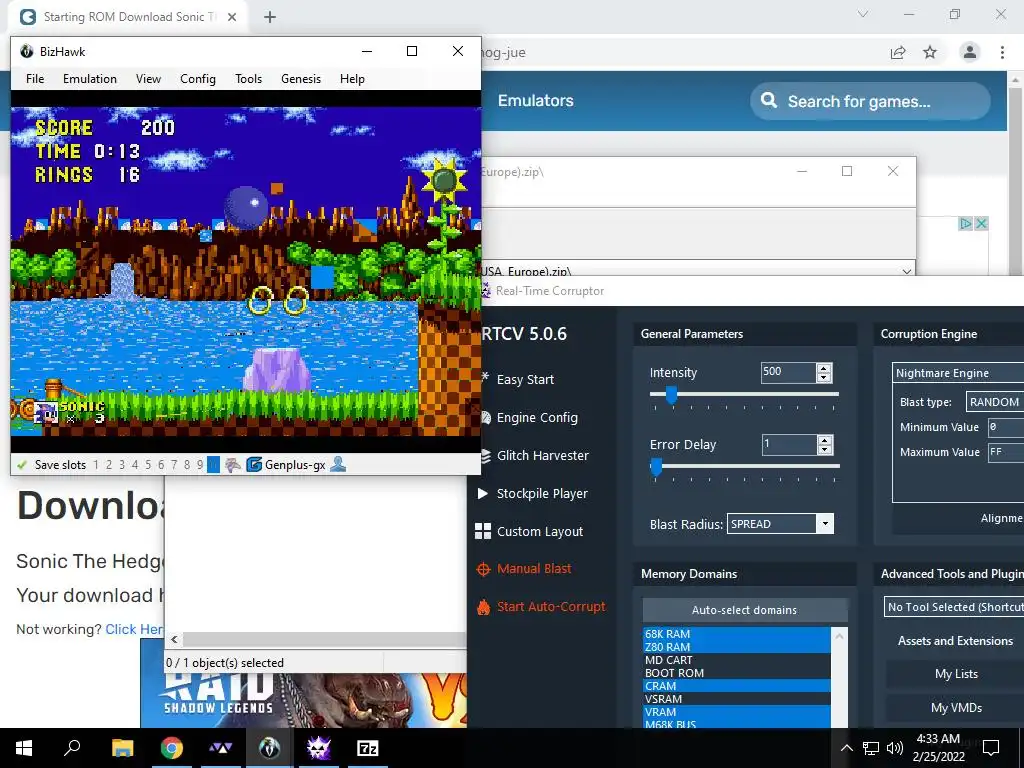This screenshot has width=1024, height=768.
Task: Open a new browser tab
Action: (270, 17)
